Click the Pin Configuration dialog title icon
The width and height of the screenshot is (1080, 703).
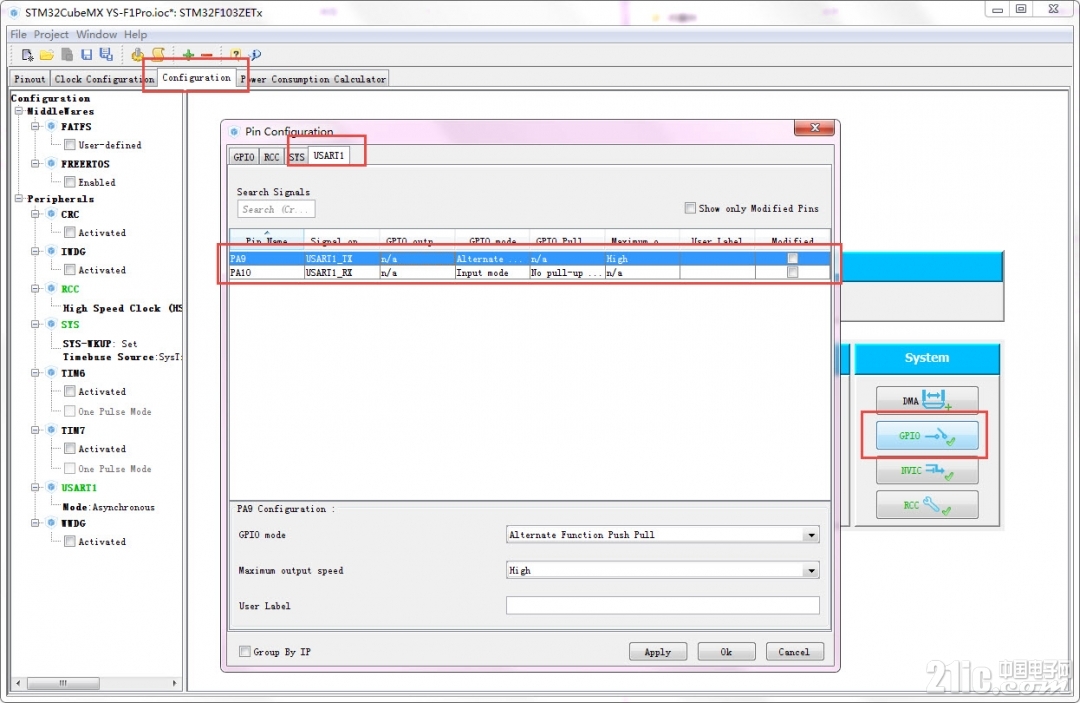(x=234, y=132)
